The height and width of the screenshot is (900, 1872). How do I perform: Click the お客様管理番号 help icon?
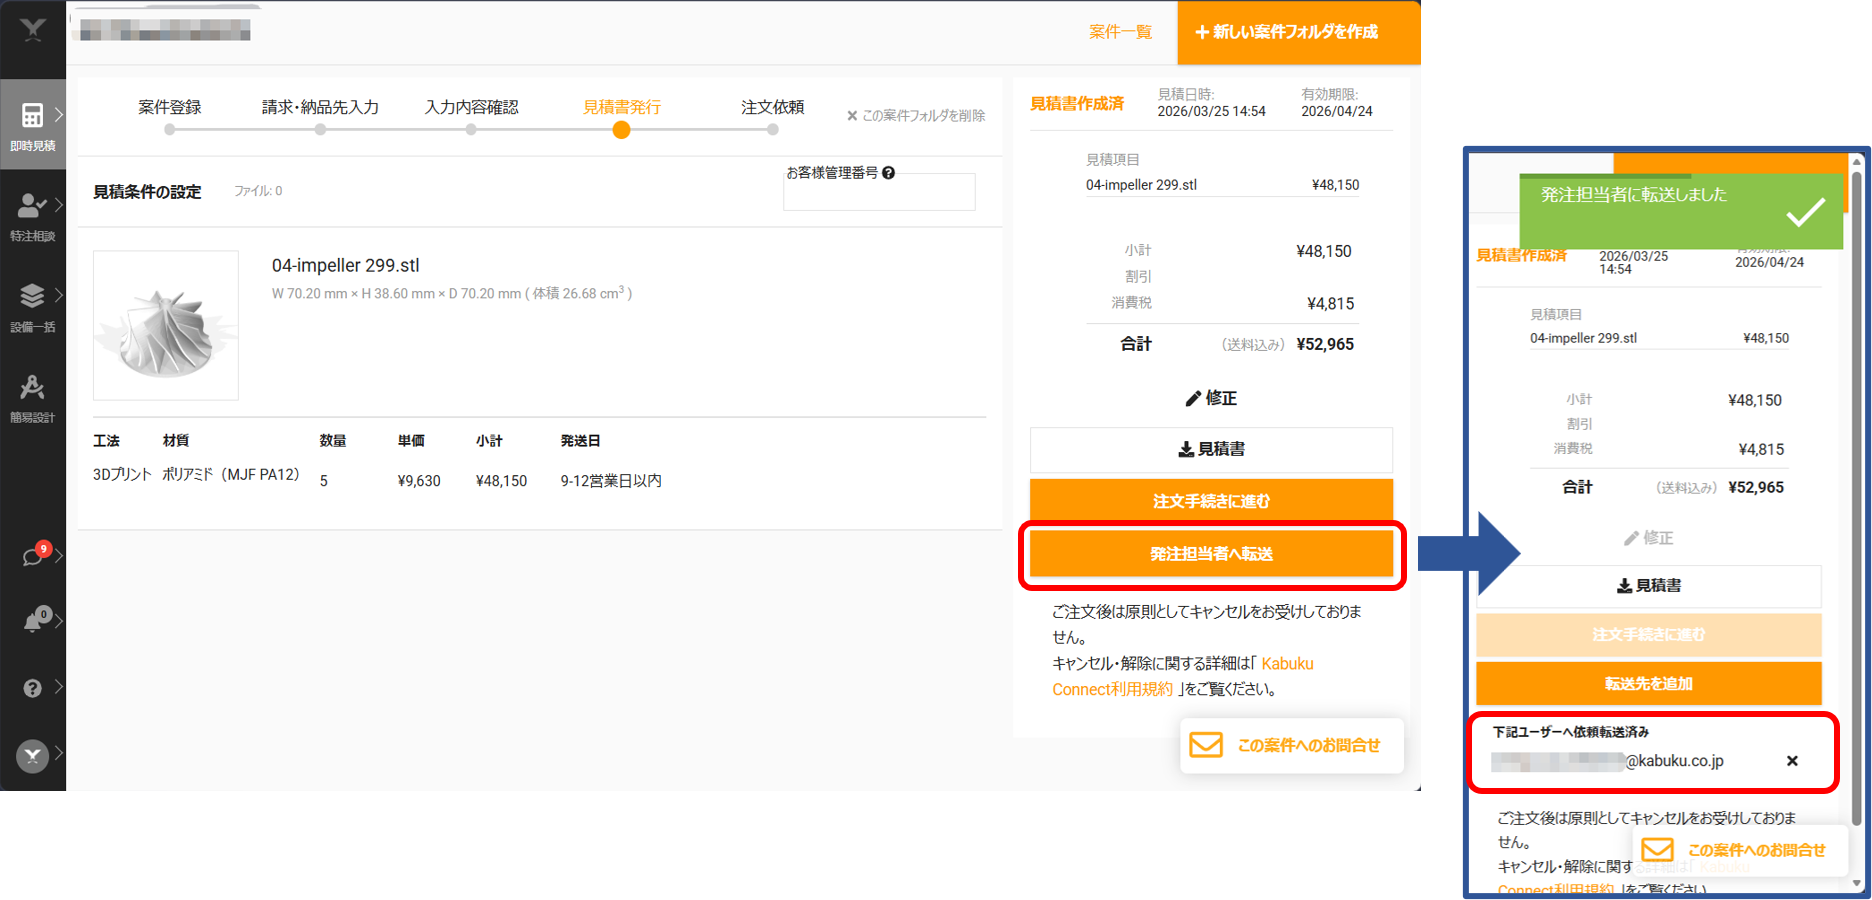888,173
